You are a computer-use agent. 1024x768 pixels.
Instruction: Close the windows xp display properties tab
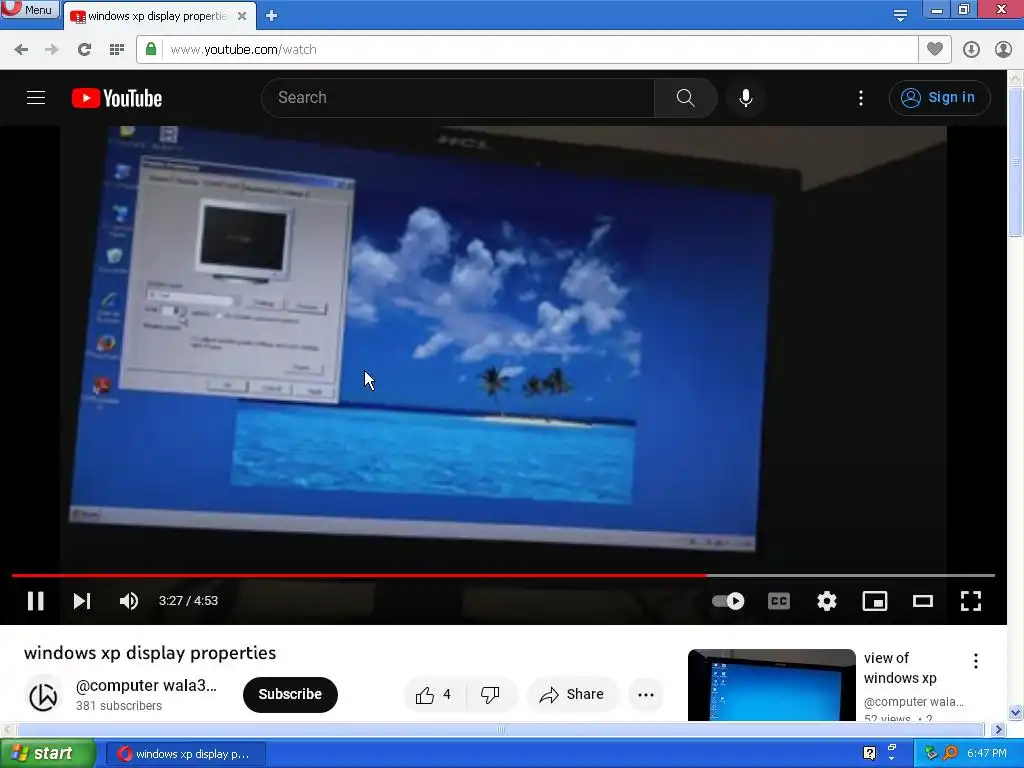pos(242,16)
